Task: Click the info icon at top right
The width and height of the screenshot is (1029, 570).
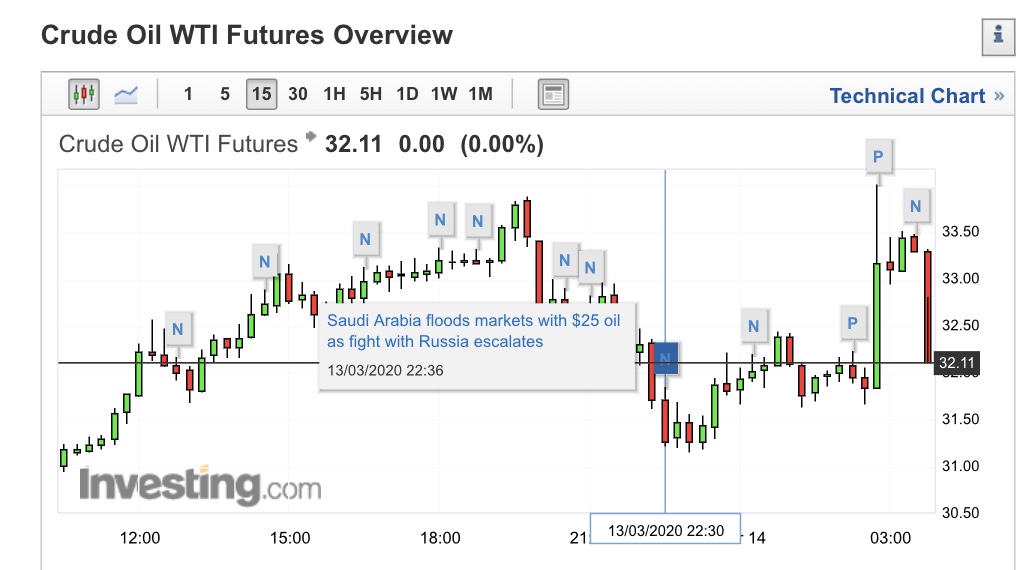Action: pyautogui.click(x=998, y=35)
